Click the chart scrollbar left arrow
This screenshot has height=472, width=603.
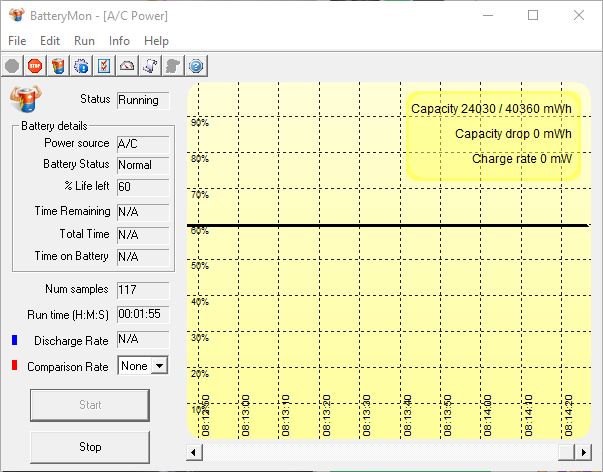(x=194, y=452)
